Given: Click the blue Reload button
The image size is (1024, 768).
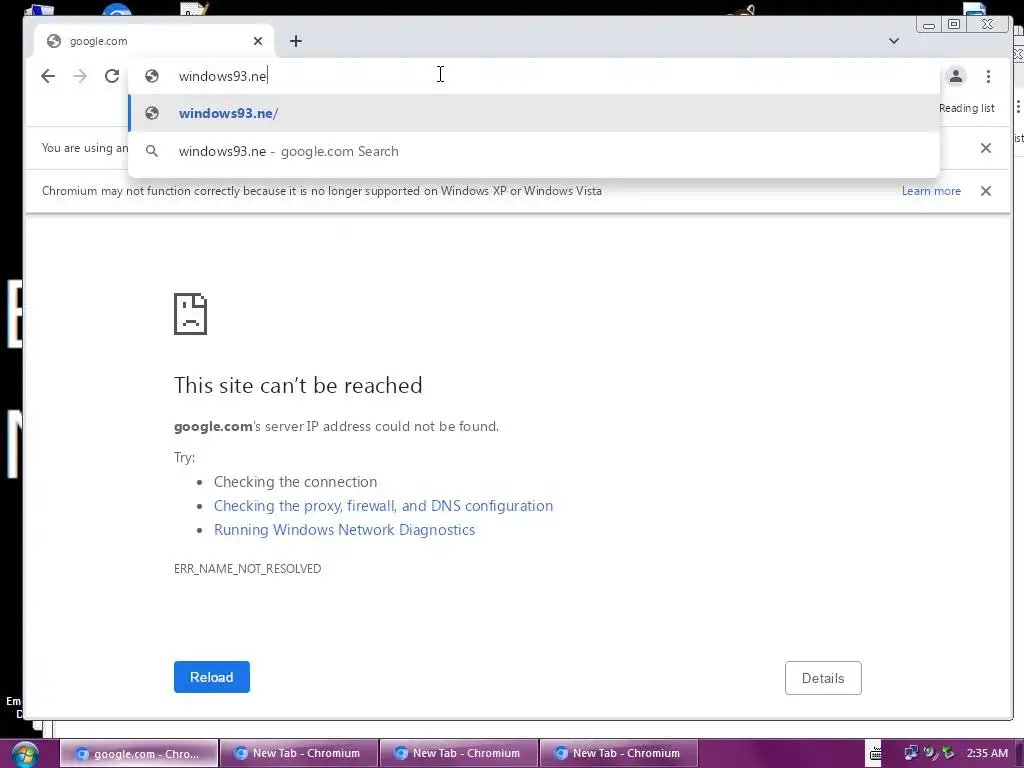Looking at the screenshot, I should pyautogui.click(x=212, y=677).
